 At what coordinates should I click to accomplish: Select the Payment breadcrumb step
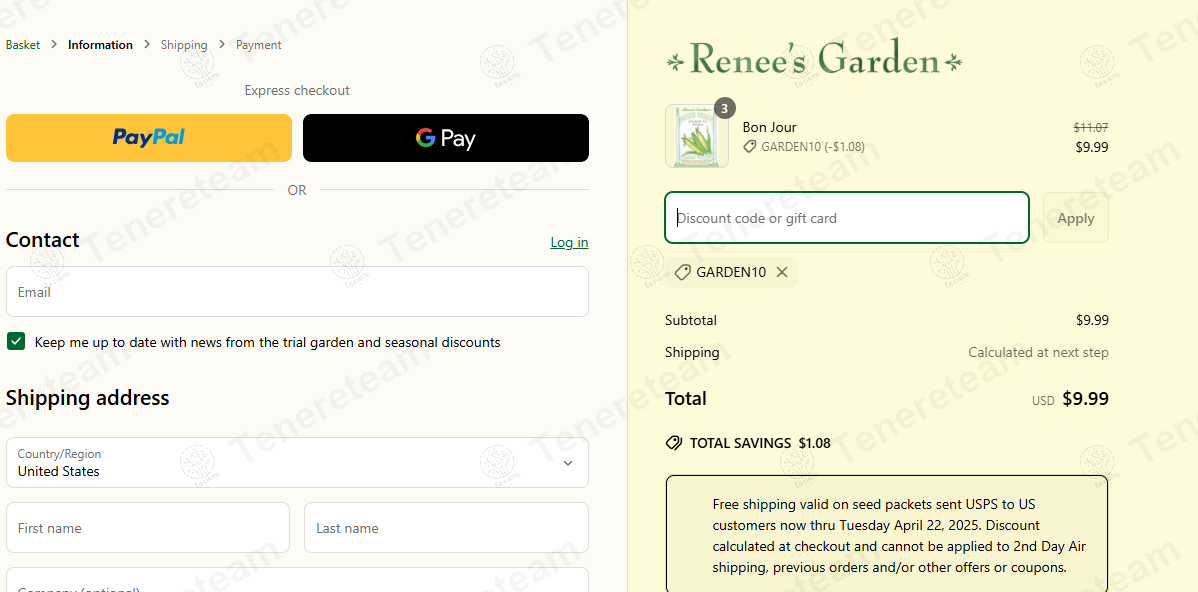(258, 45)
